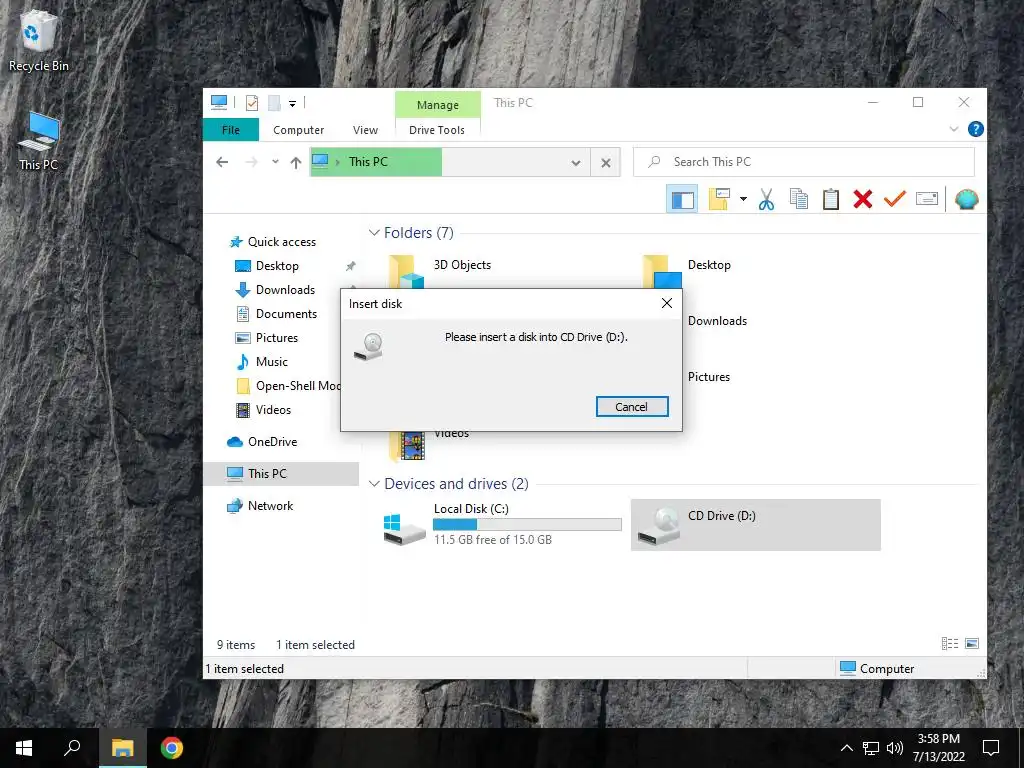The image size is (1024, 768).
Task: Switch to large icons view icon
Action: coord(972,644)
